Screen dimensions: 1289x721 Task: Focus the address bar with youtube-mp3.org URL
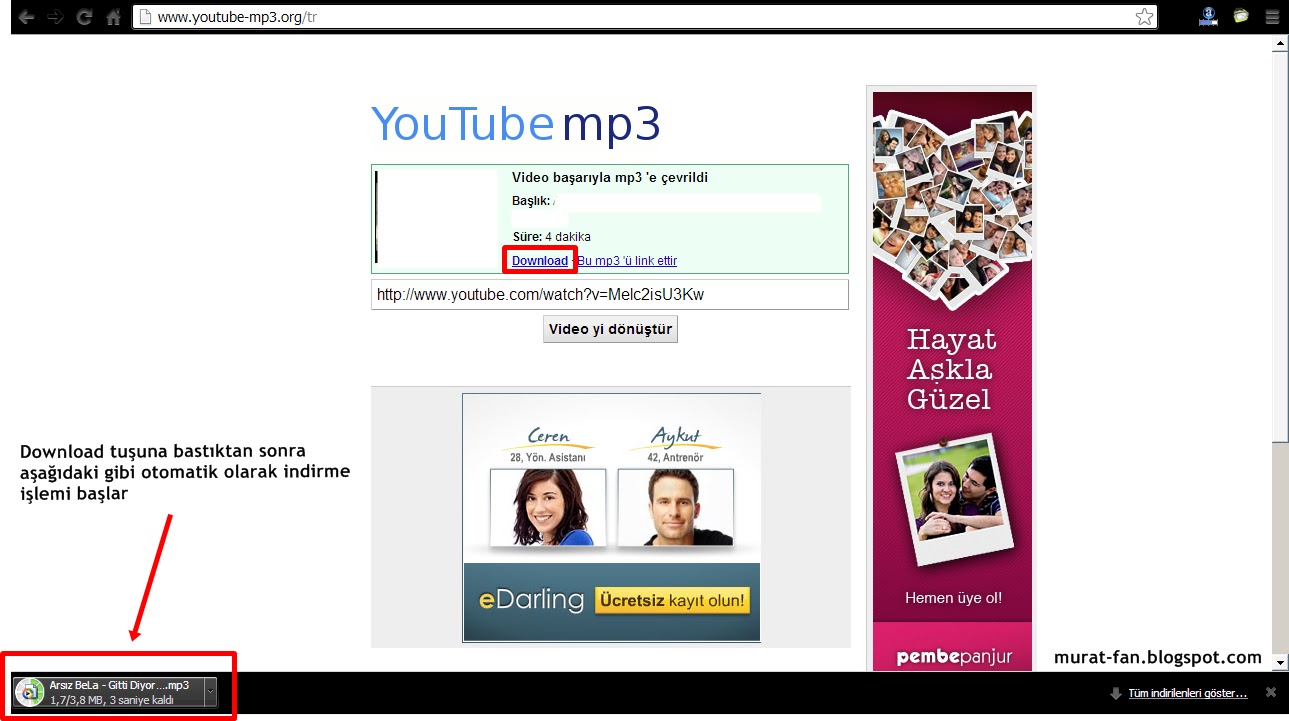(x=644, y=17)
